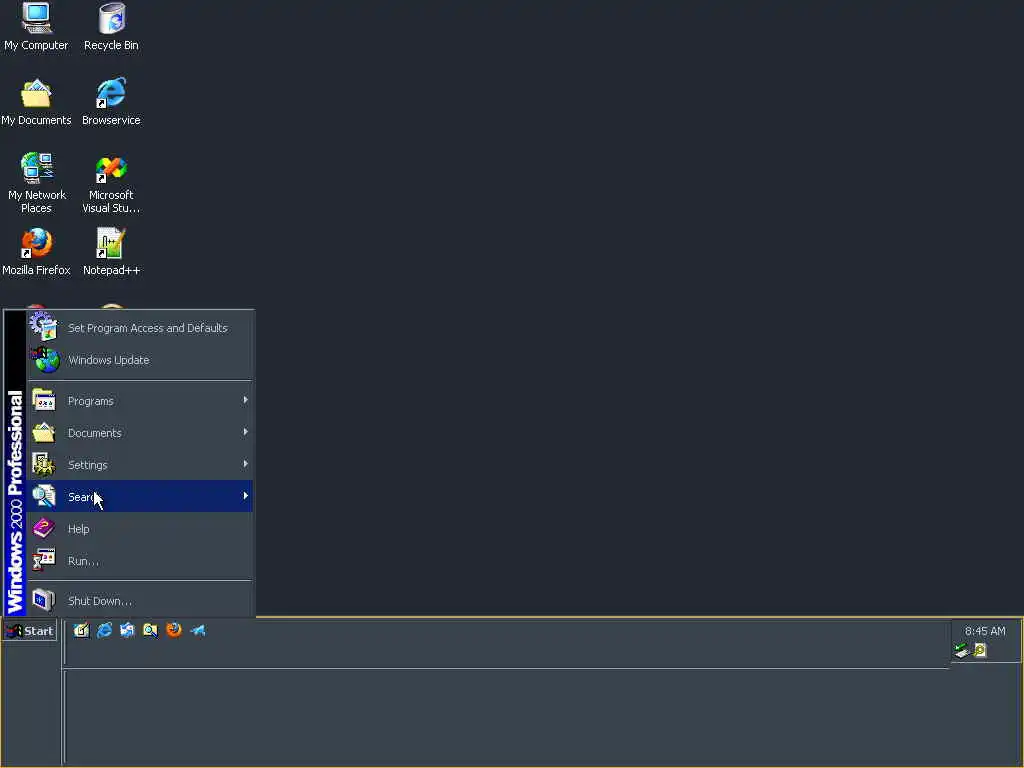This screenshot has height=768, width=1024.
Task: Open Windows Update from Start menu
Action: 140,360
